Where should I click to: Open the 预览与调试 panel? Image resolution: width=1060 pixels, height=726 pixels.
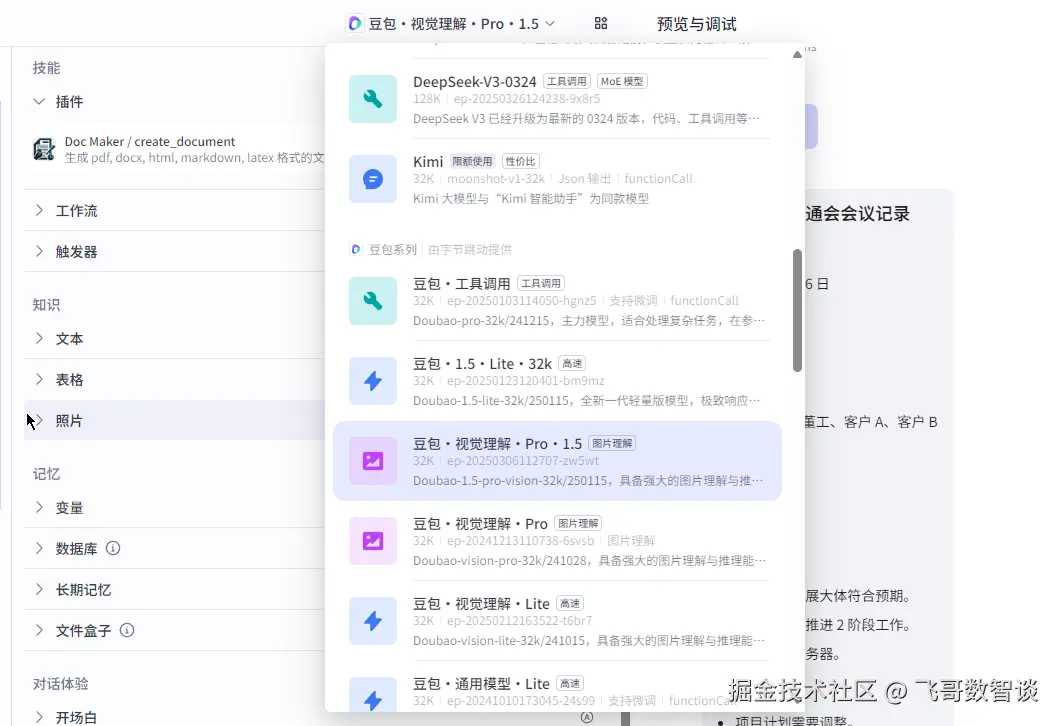pyautogui.click(x=696, y=24)
